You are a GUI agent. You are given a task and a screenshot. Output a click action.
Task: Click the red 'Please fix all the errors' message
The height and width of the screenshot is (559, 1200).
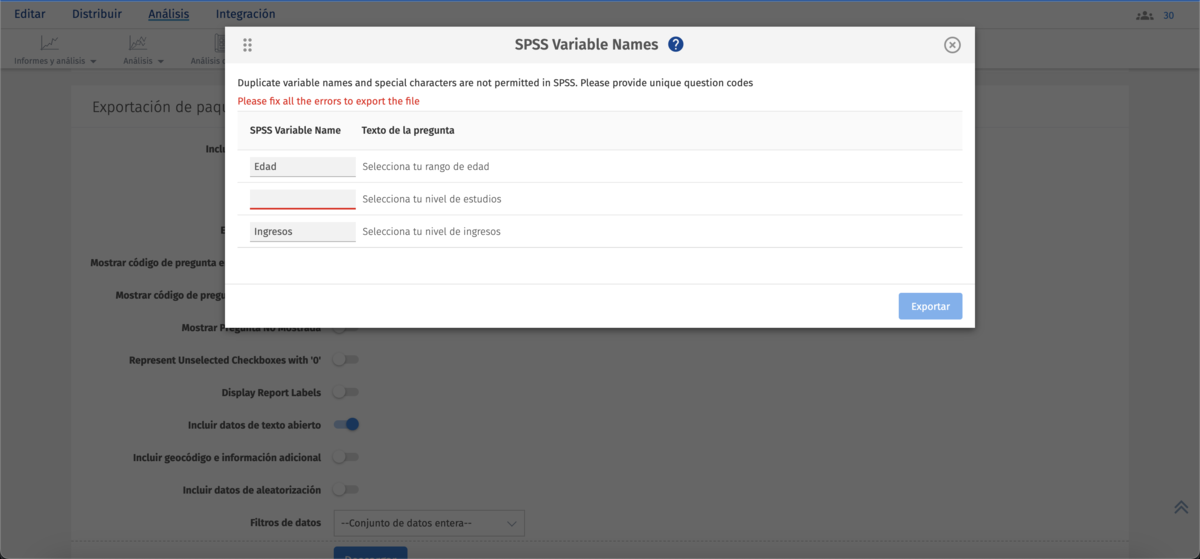pyautogui.click(x=328, y=101)
